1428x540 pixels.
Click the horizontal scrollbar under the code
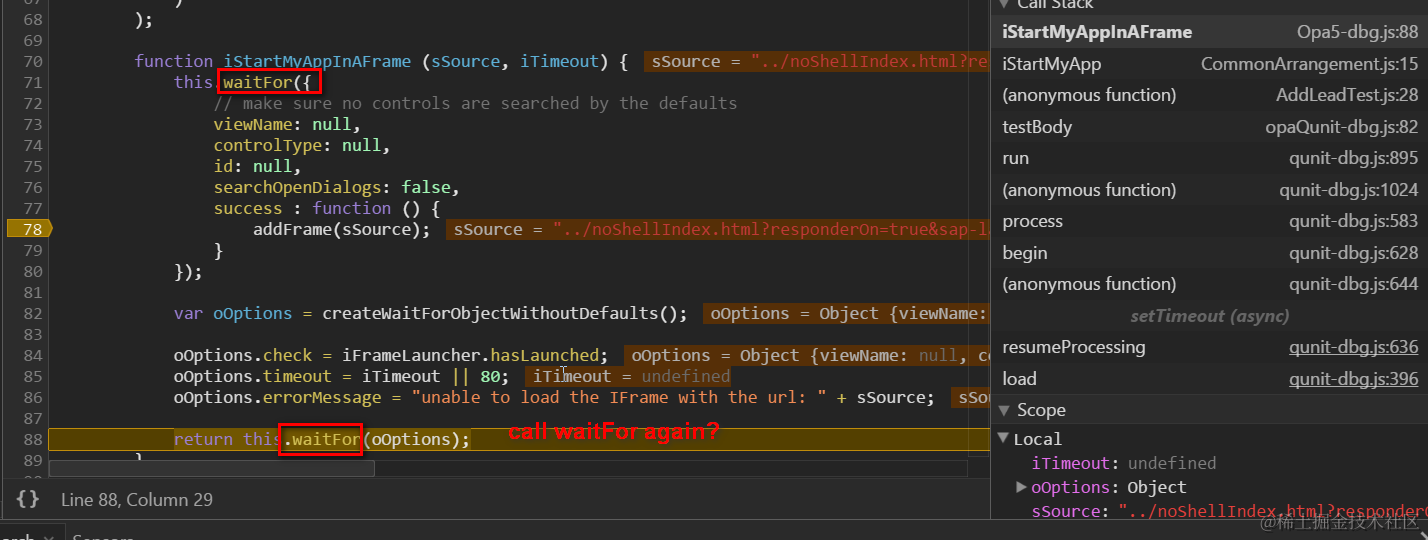pos(210,467)
